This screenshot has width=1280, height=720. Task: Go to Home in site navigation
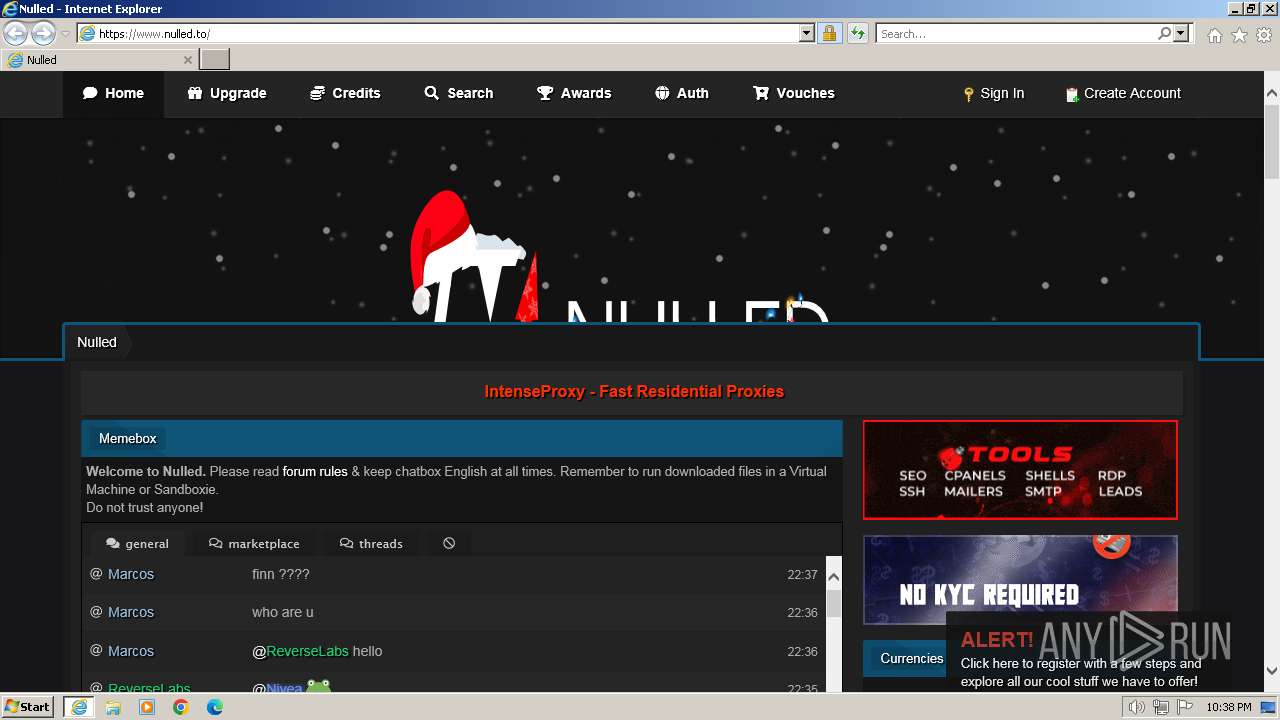113,93
